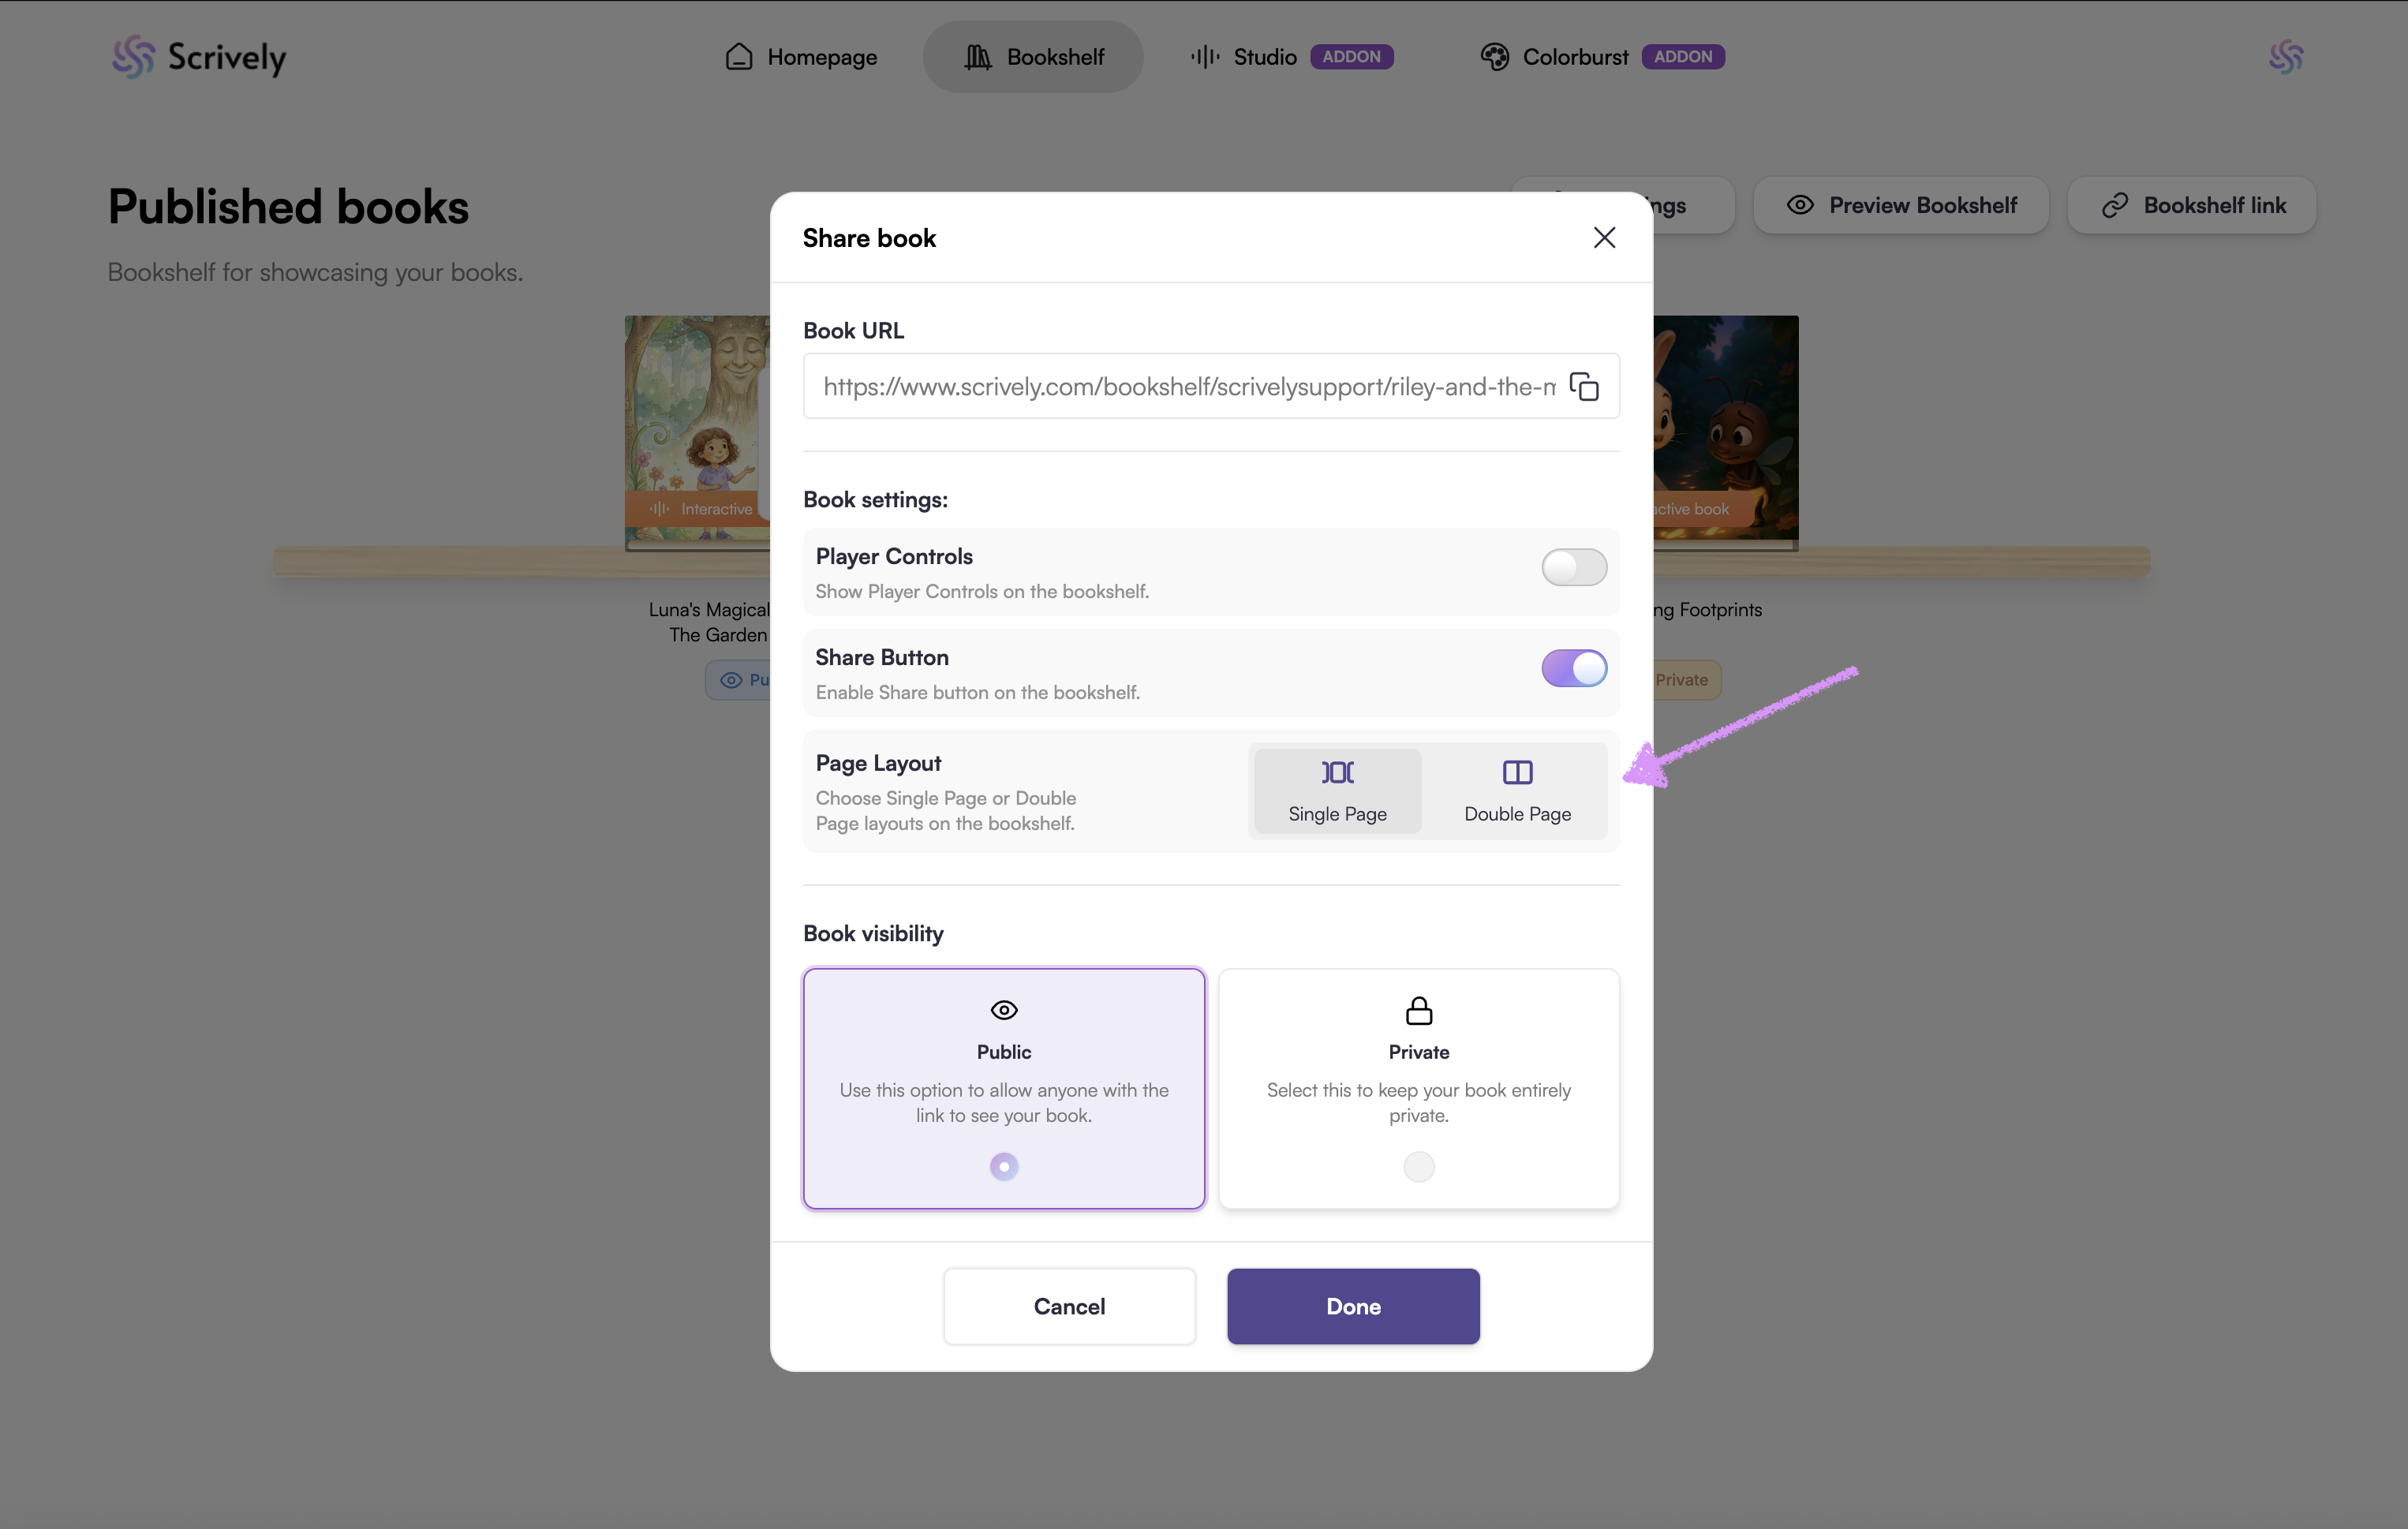Click the Book URL text field

1188,386
